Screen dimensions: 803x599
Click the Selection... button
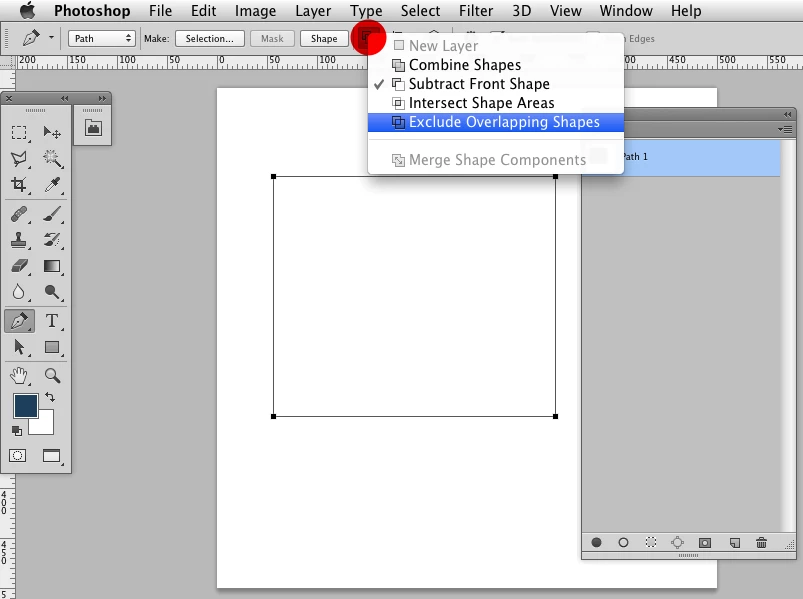(x=209, y=38)
